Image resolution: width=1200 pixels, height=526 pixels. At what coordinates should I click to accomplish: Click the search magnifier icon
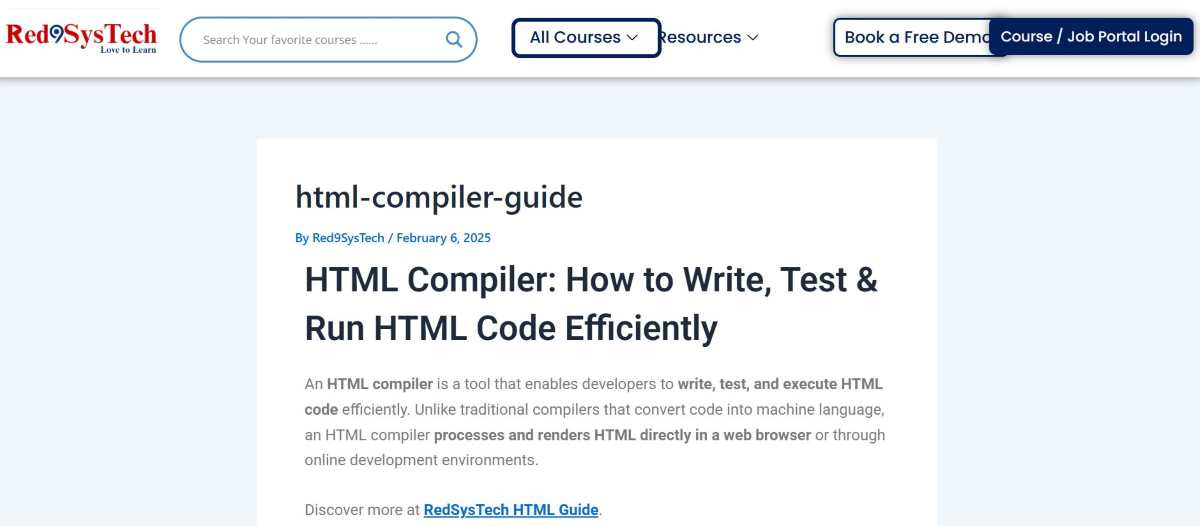(x=454, y=40)
